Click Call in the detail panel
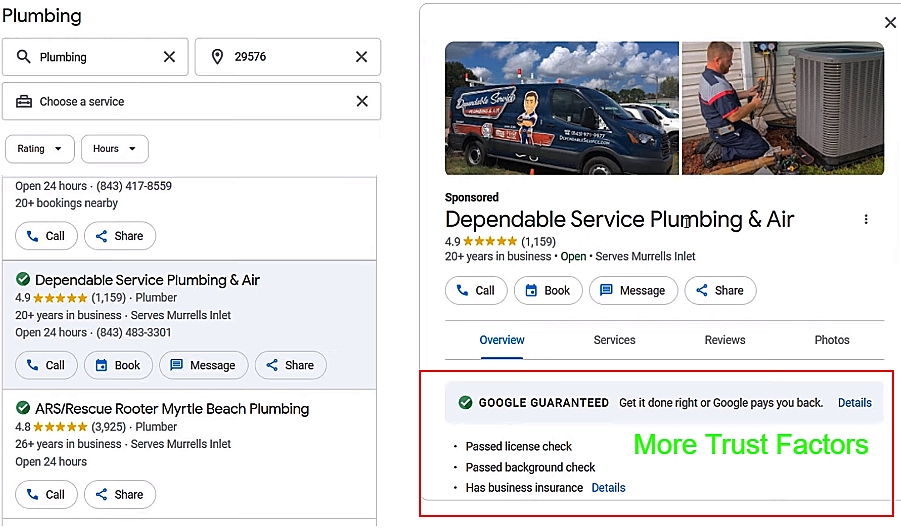This screenshot has width=901, height=532. tap(476, 291)
